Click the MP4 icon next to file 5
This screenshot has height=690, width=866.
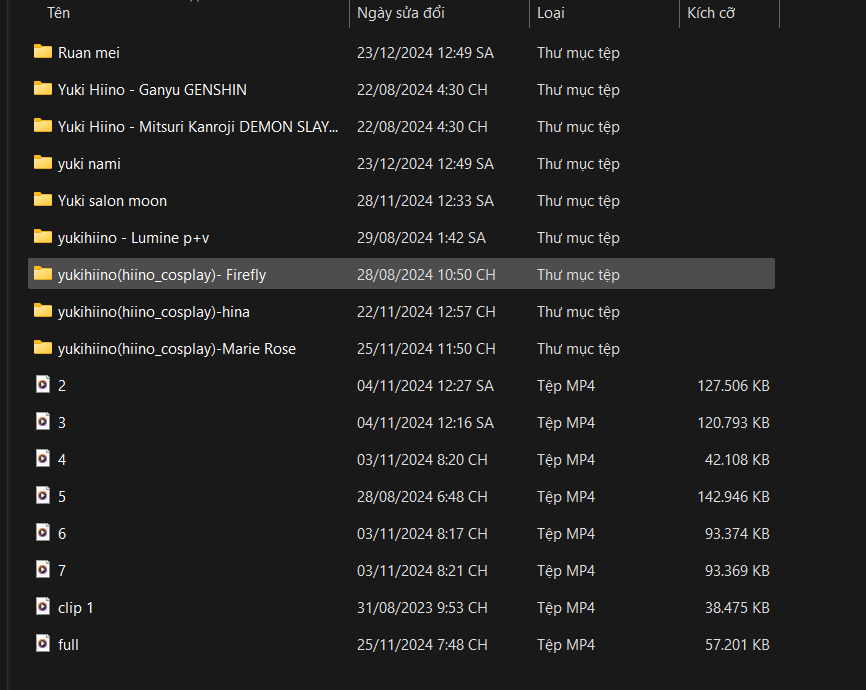click(x=42, y=496)
